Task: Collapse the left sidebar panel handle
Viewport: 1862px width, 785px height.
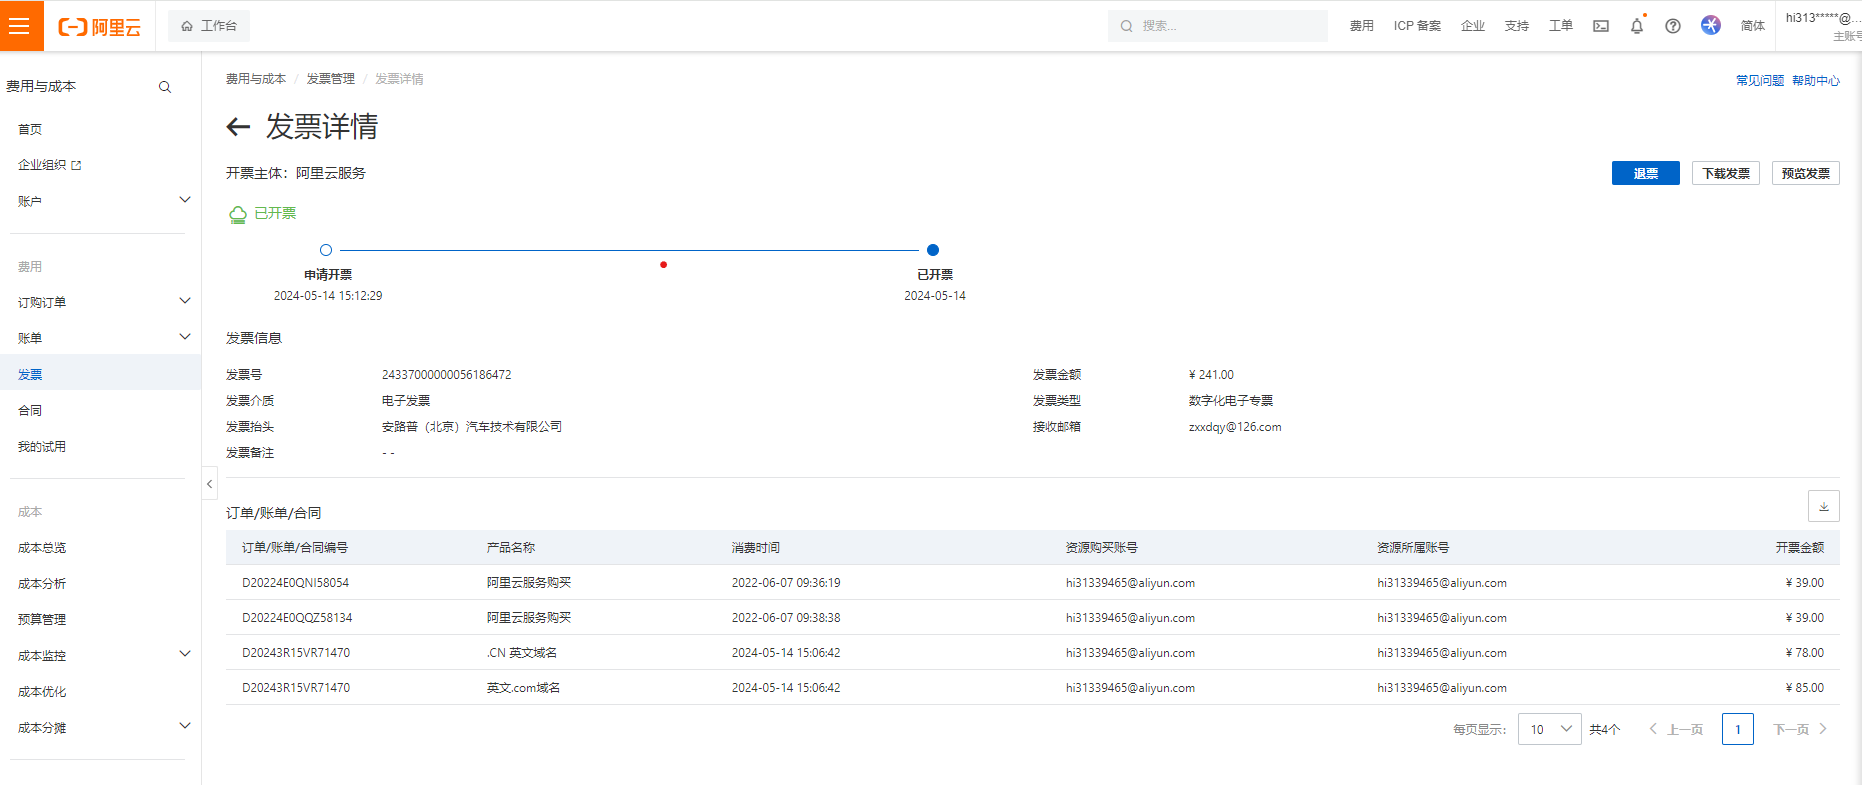Action: [x=209, y=484]
